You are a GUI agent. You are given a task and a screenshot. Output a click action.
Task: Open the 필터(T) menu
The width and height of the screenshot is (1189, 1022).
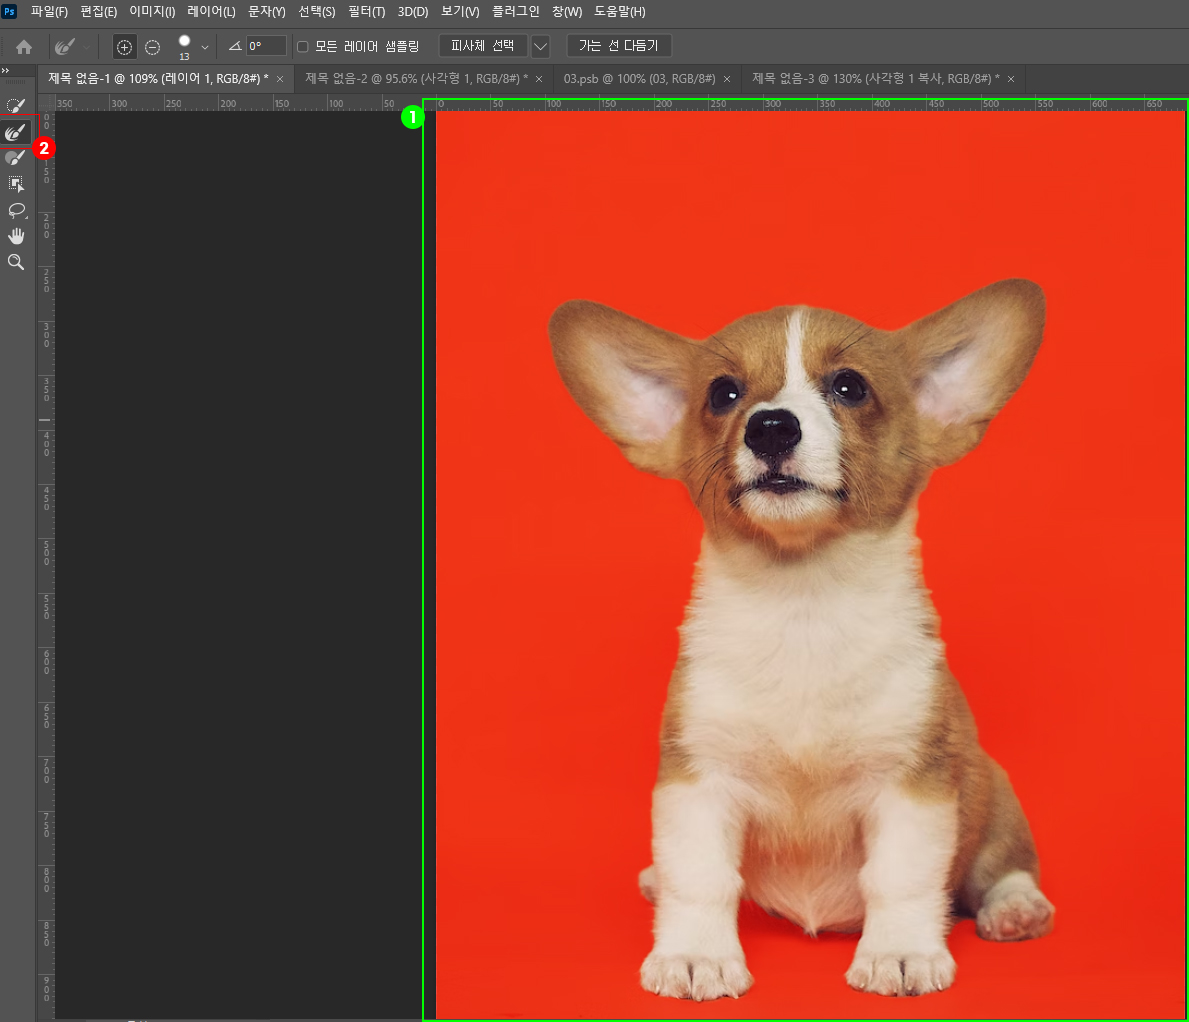tap(366, 12)
